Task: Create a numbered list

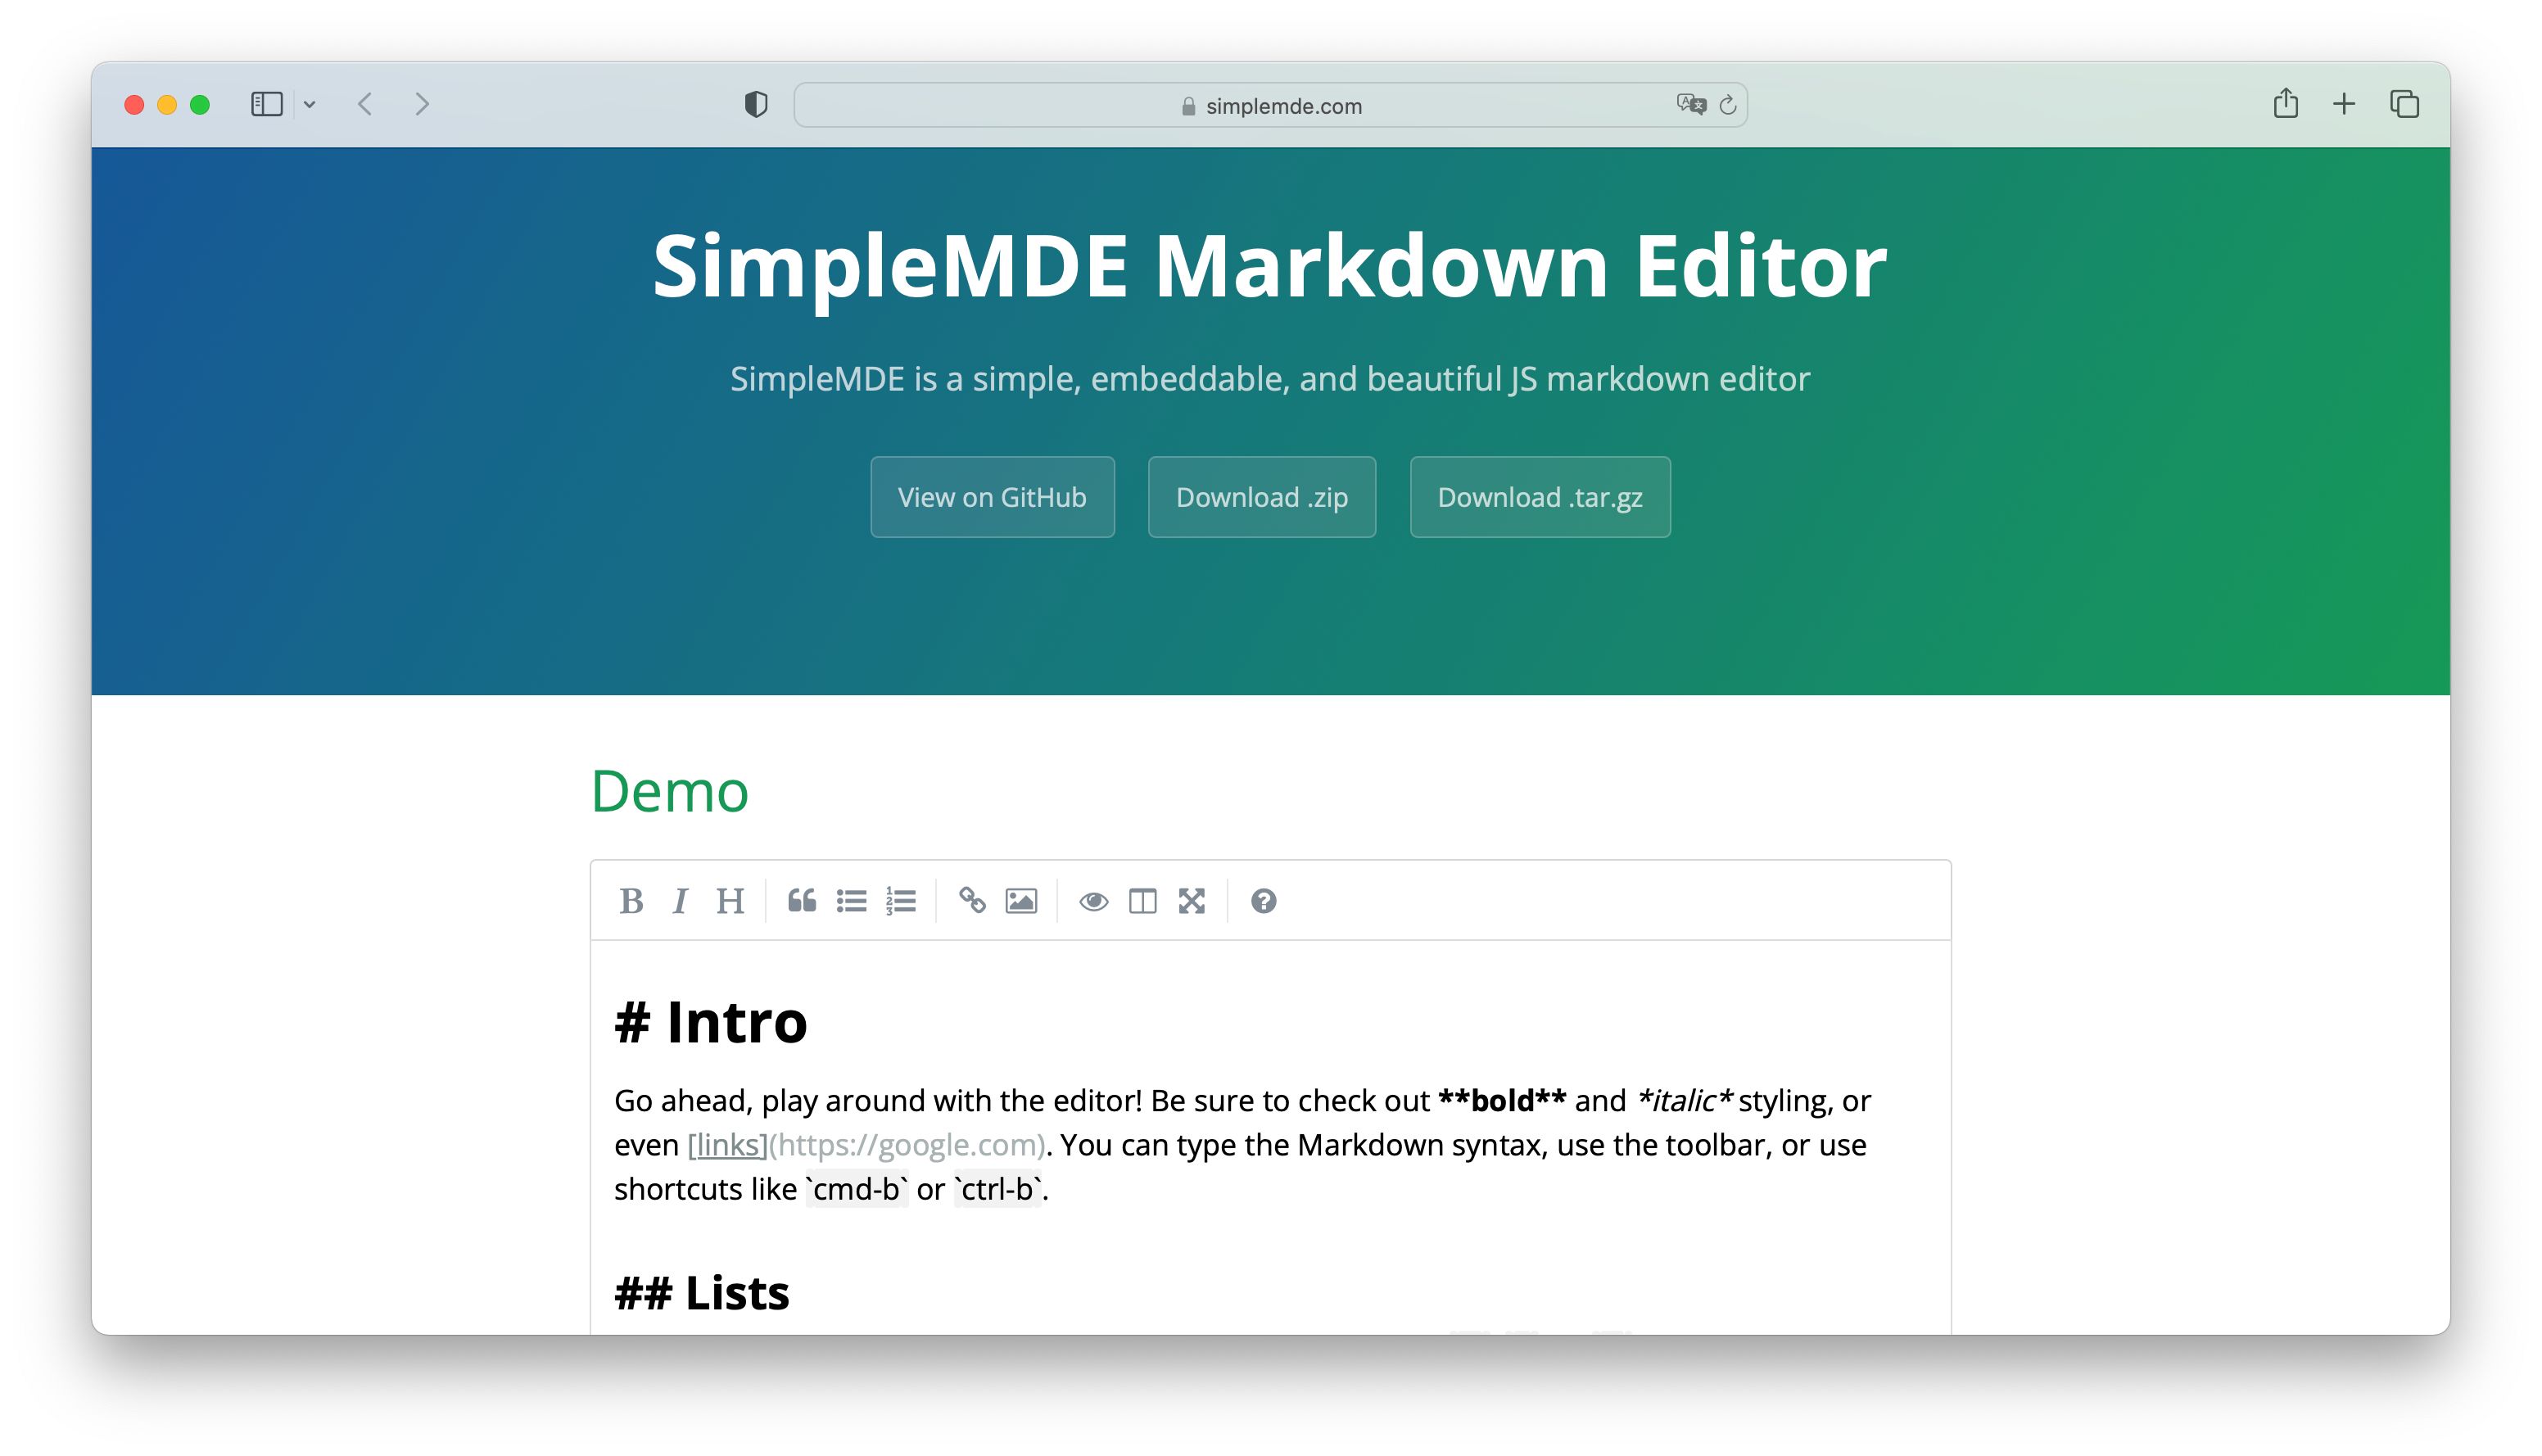Action: coord(900,901)
